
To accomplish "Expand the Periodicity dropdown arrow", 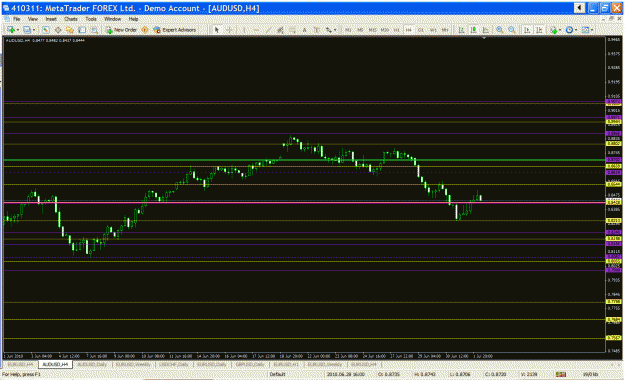I will pos(576,30).
